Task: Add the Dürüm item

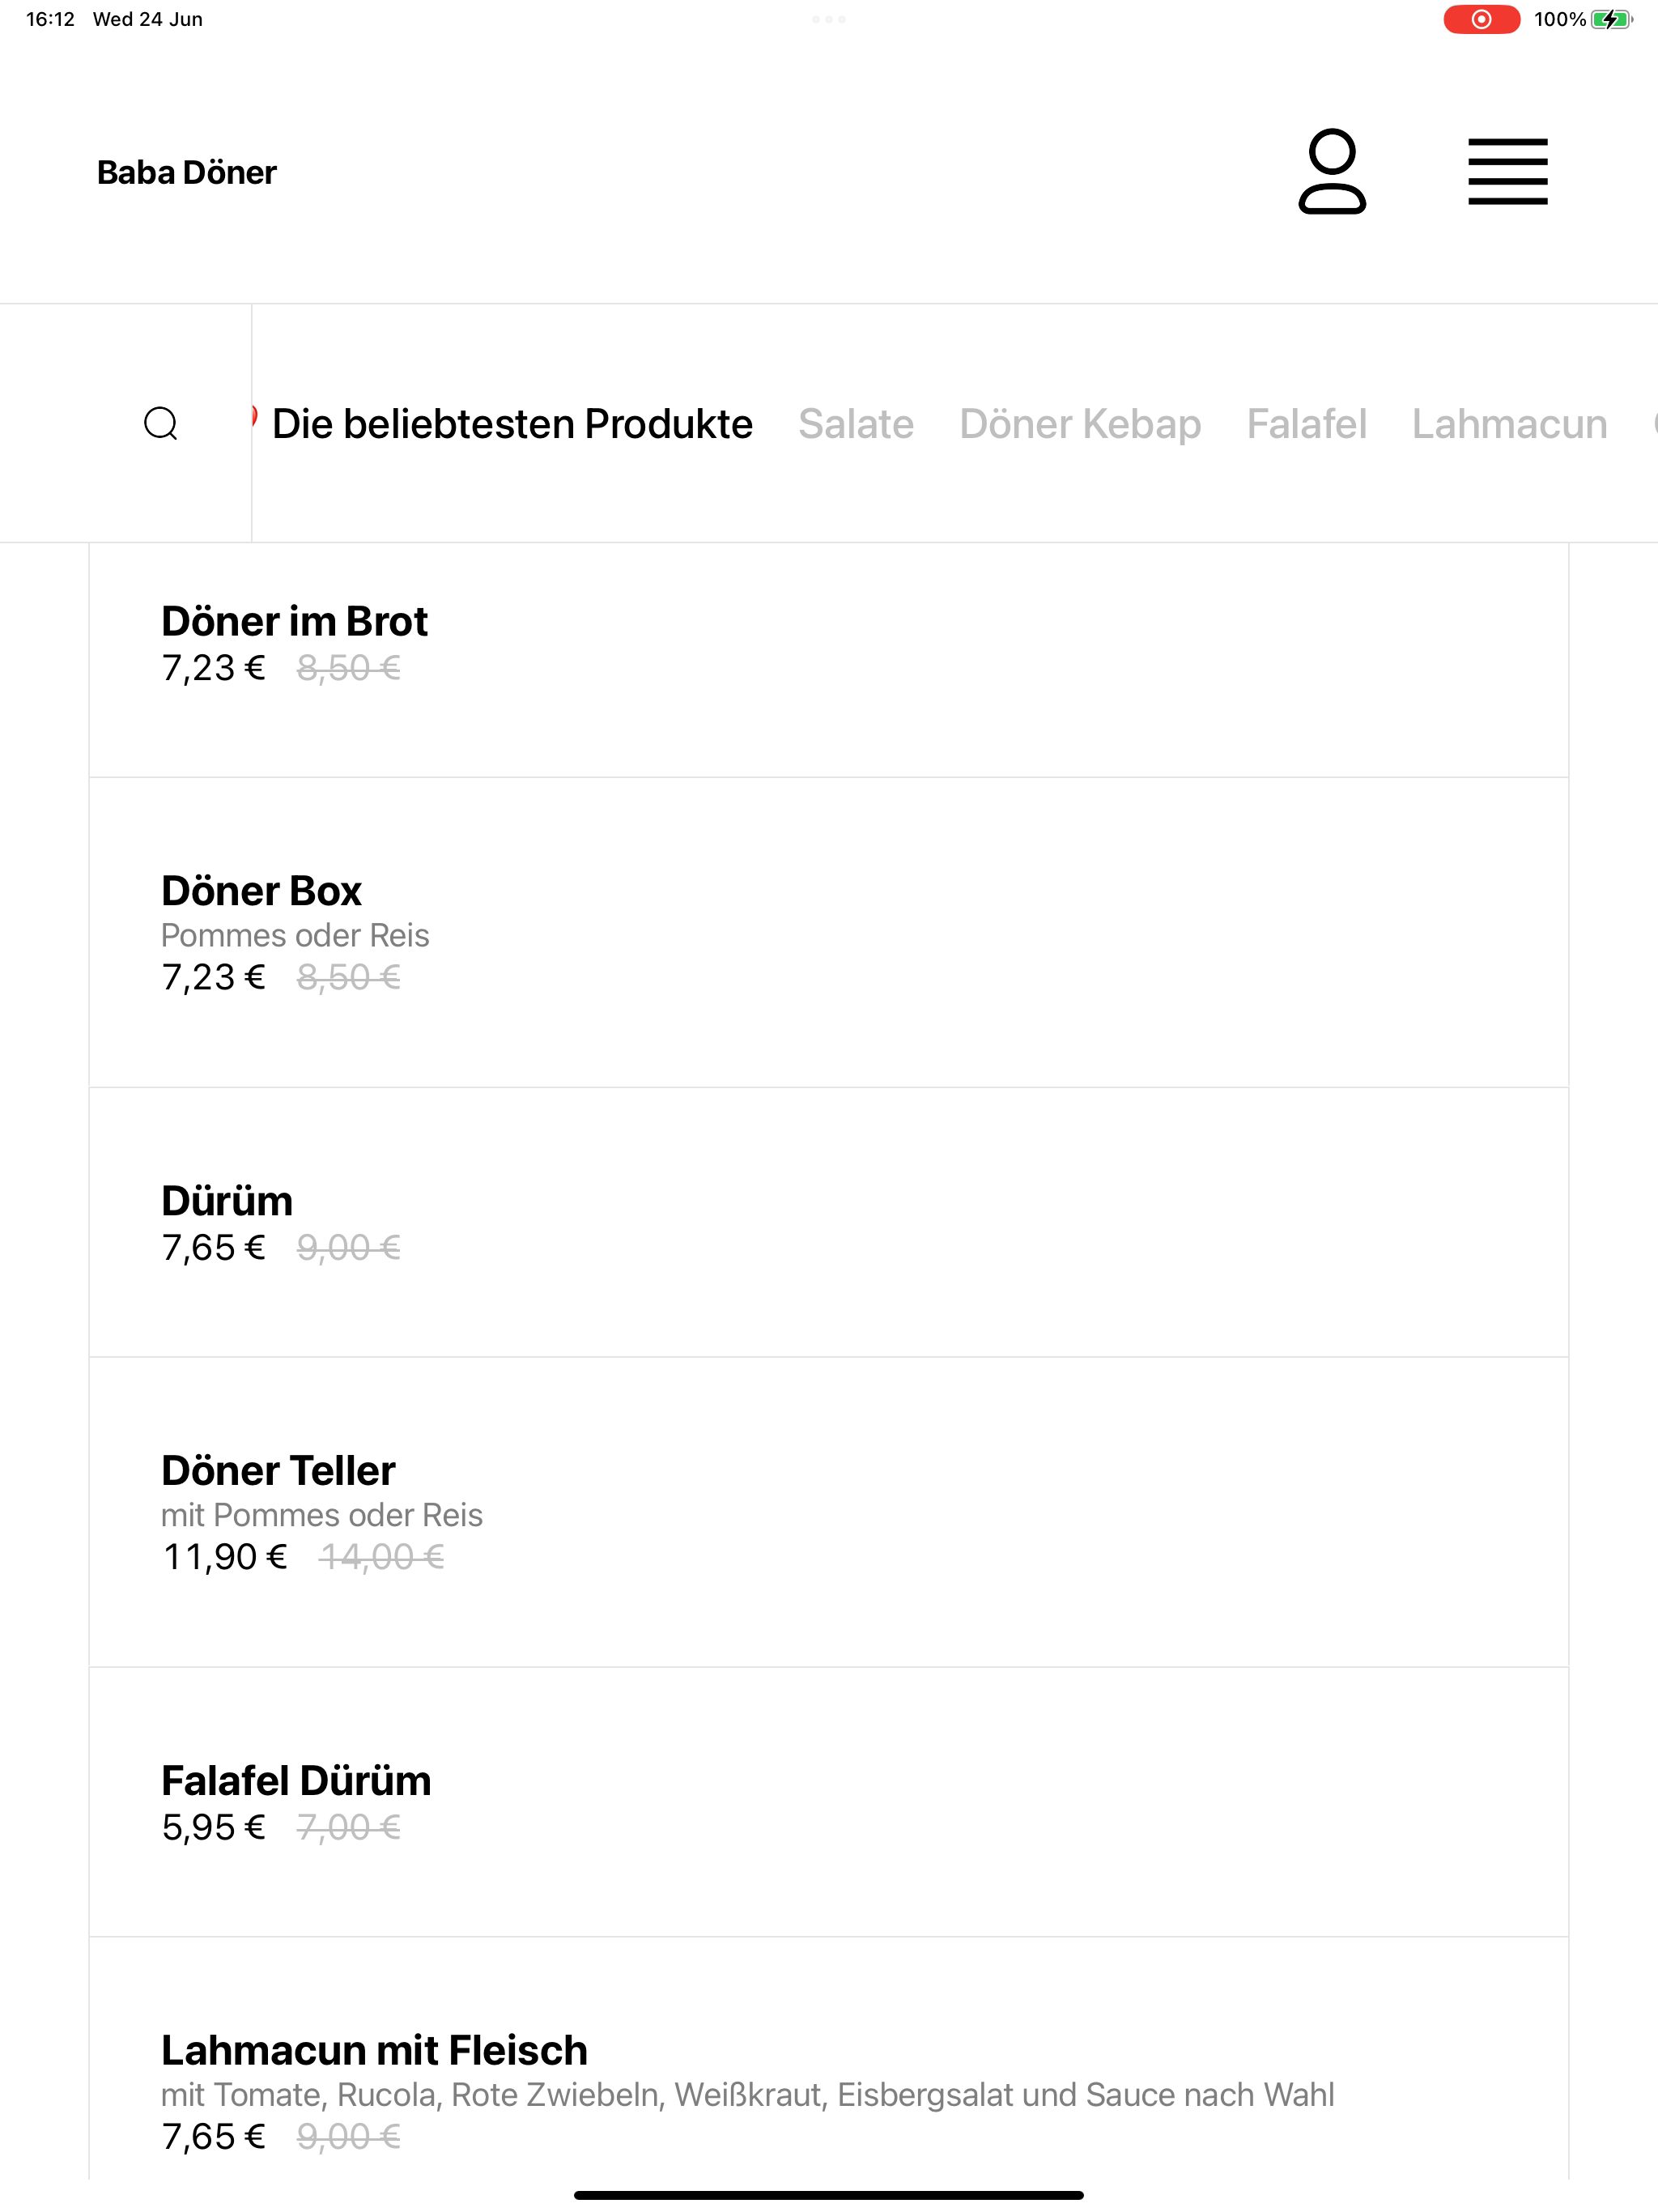Action: tap(829, 1222)
